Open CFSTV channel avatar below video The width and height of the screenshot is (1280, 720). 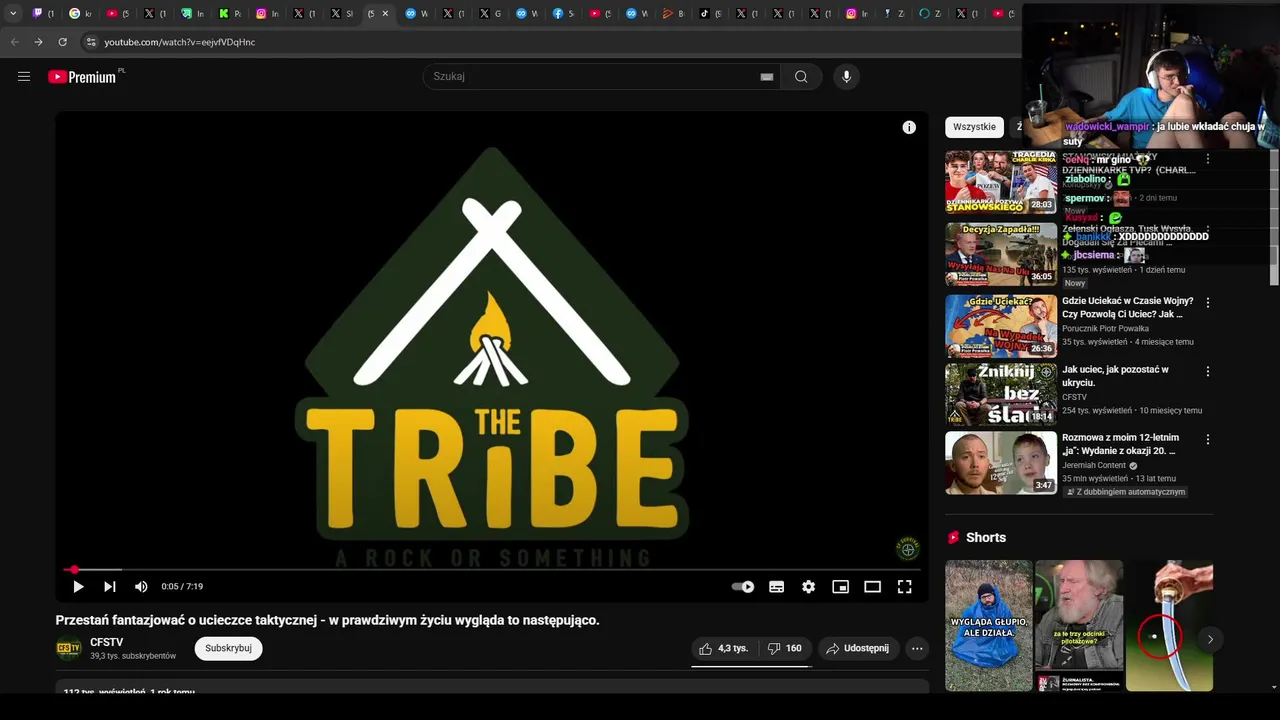(69, 648)
